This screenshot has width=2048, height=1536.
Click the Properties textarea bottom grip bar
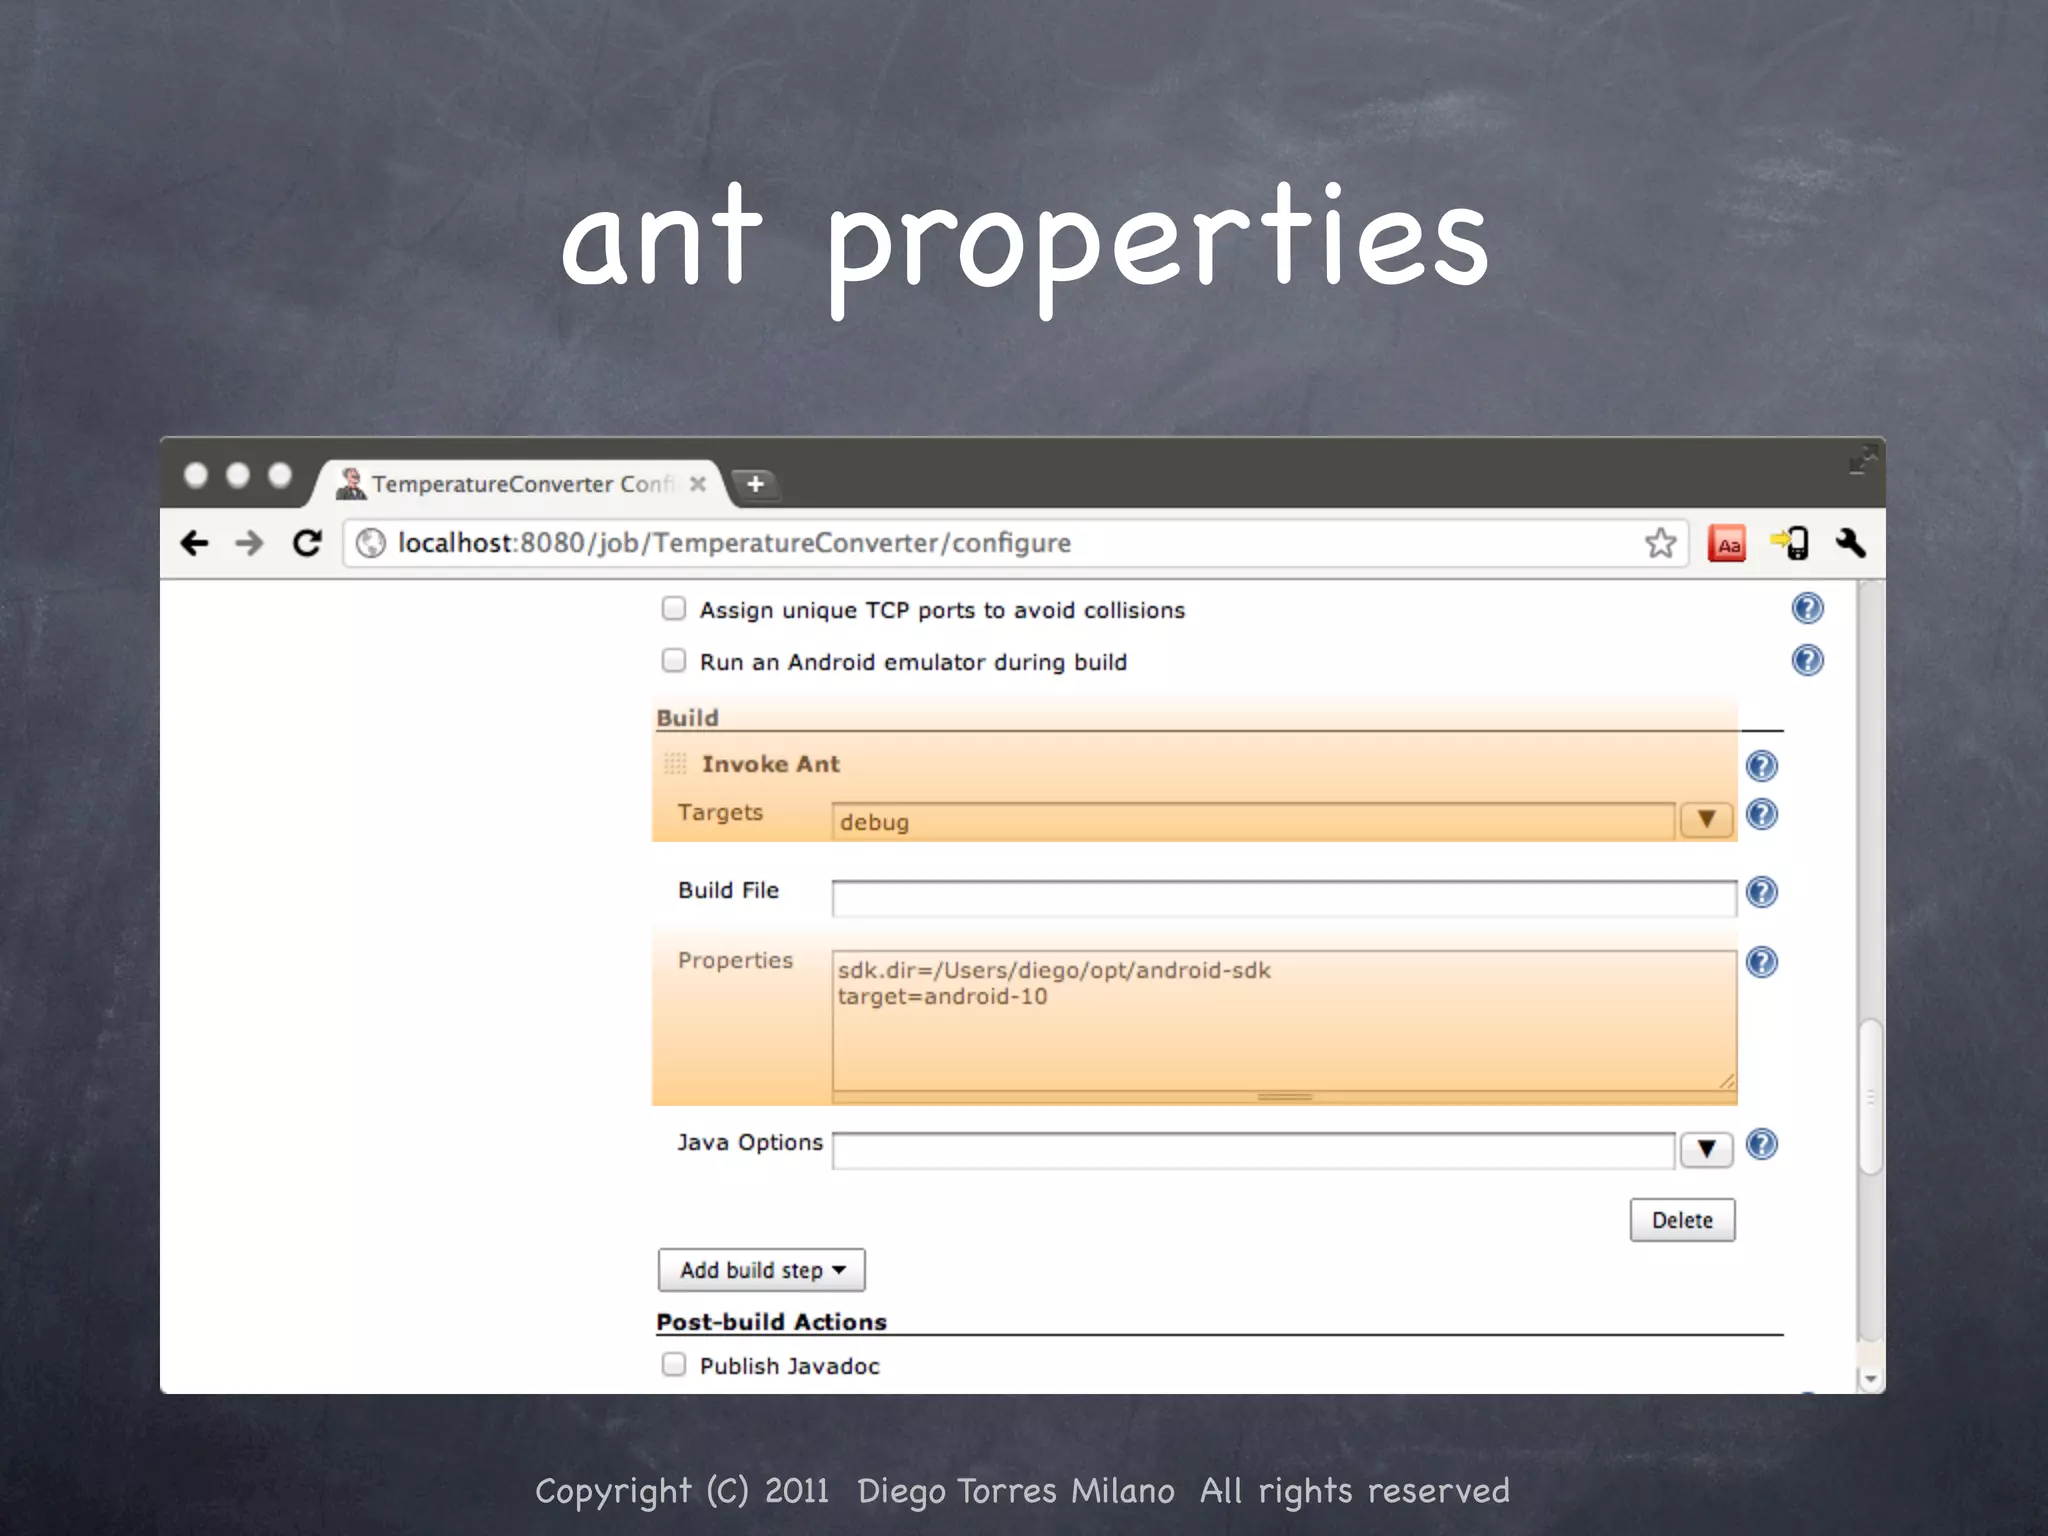(x=1284, y=1097)
